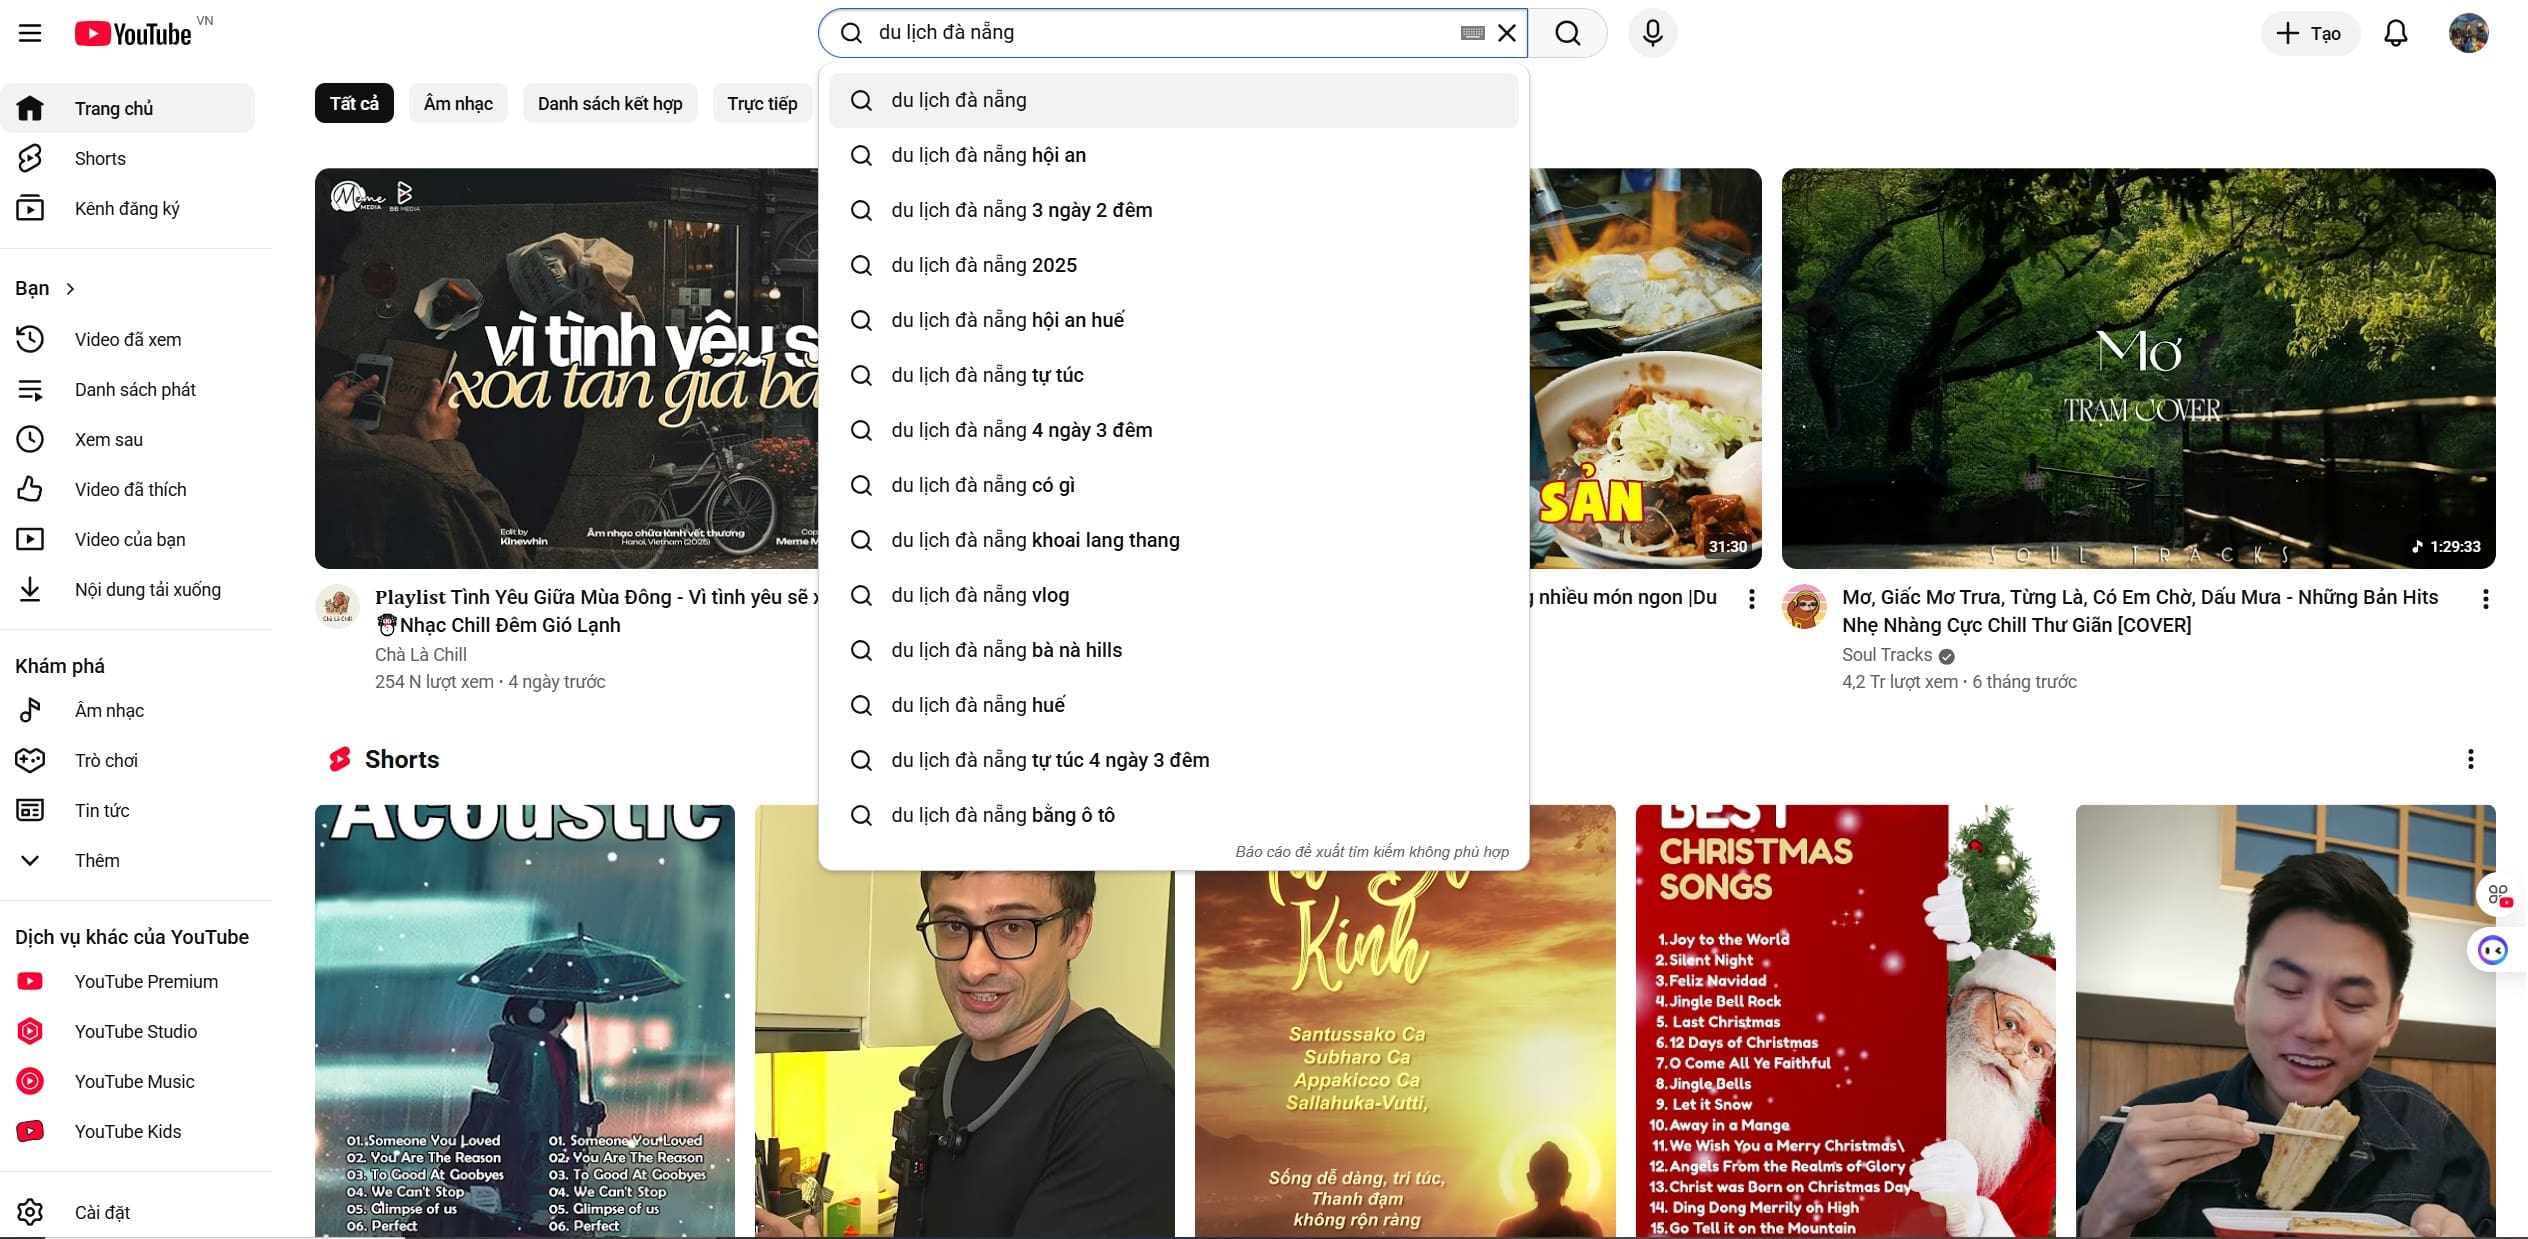Choose suggestion du lịch đà nẵng hội an
This screenshot has height=1239, width=2528.
click(1173, 155)
